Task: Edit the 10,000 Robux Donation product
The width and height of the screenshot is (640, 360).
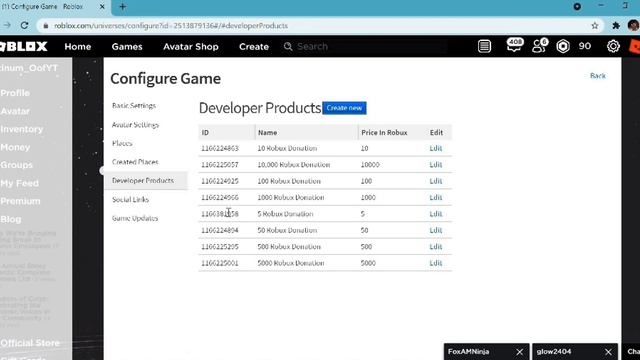Action: [x=436, y=164]
